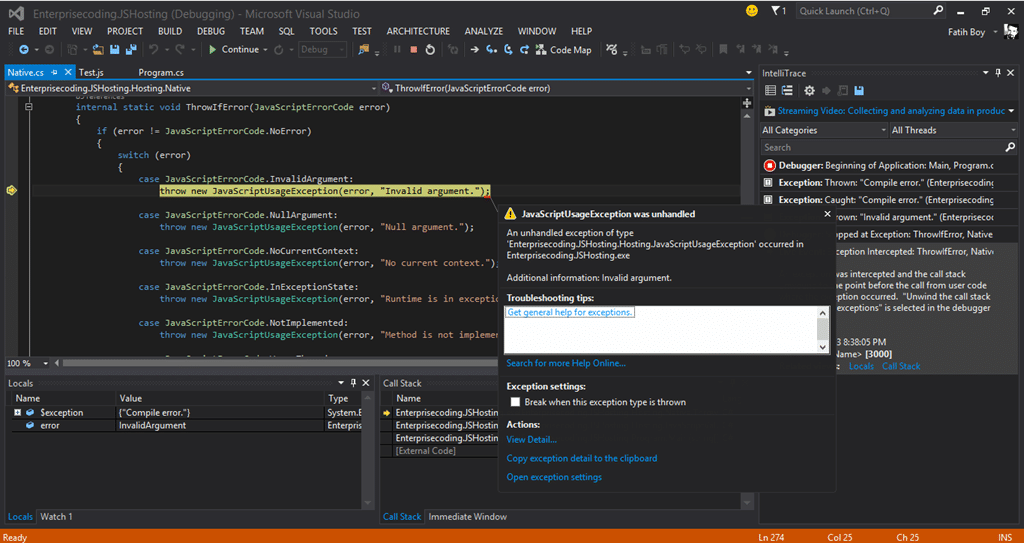Pin the Locals panel
Viewport: 1024px width, 543px height.
[x=353, y=383]
